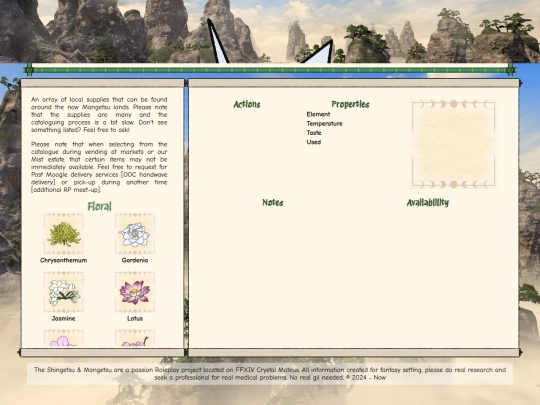This screenshot has width=540, height=405.
Task: Select the Lotus flower icon
Action: coord(135,292)
